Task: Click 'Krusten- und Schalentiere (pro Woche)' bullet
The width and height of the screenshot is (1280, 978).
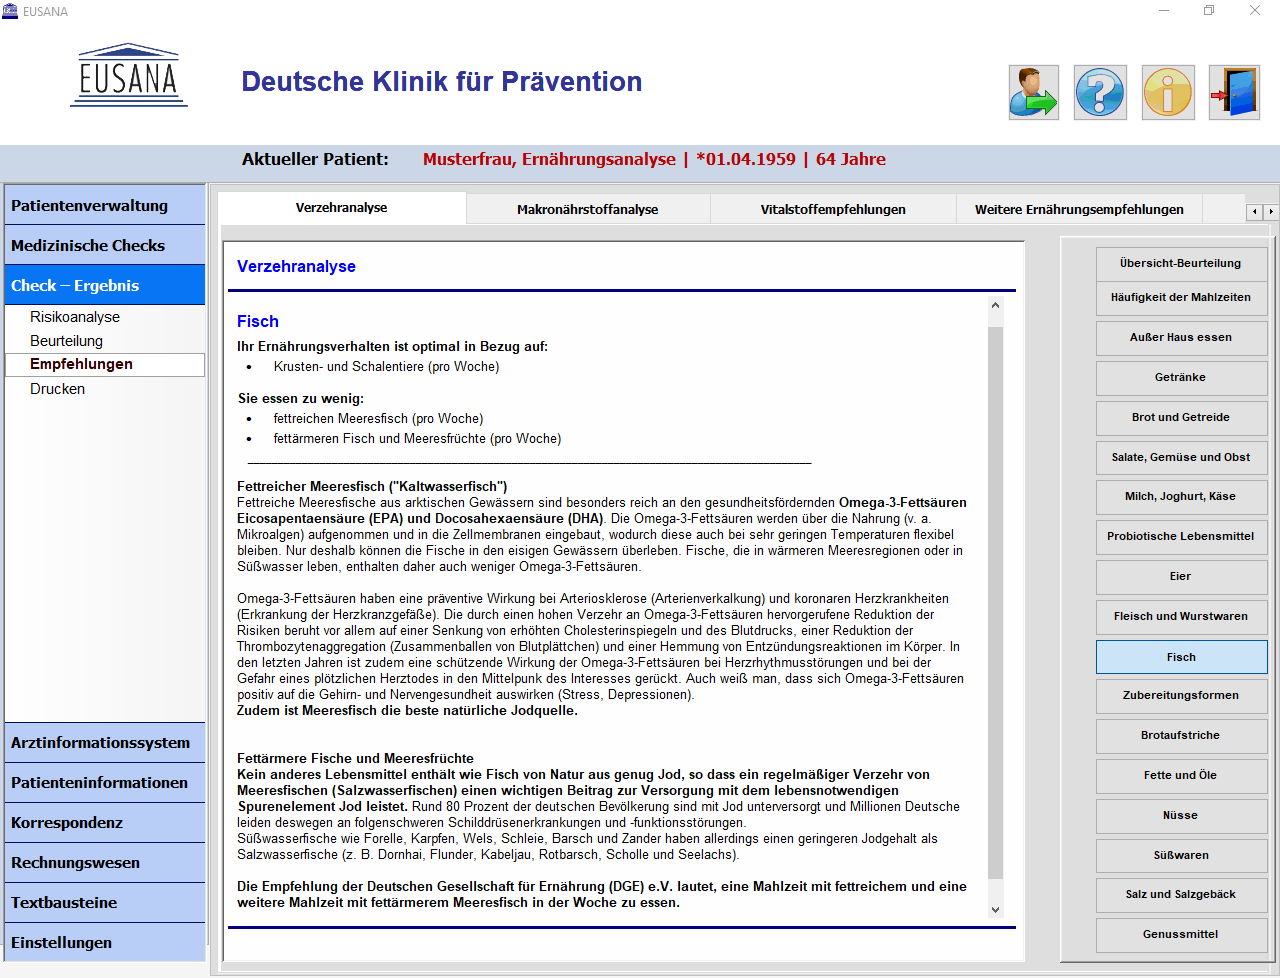Action: click(x=386, y=366)
